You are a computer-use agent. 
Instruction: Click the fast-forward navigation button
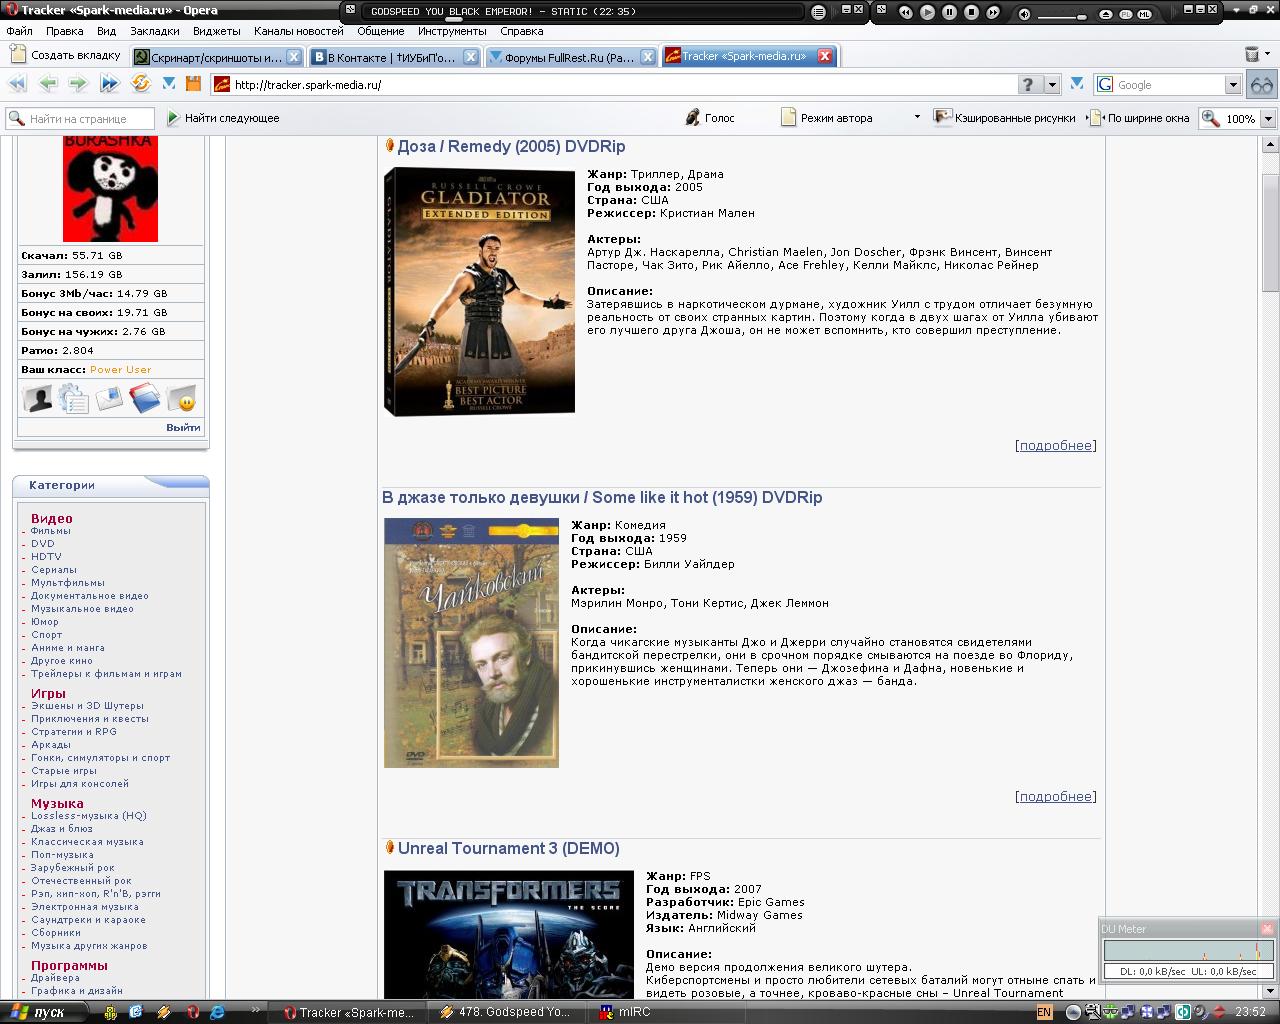coord(110,84)
